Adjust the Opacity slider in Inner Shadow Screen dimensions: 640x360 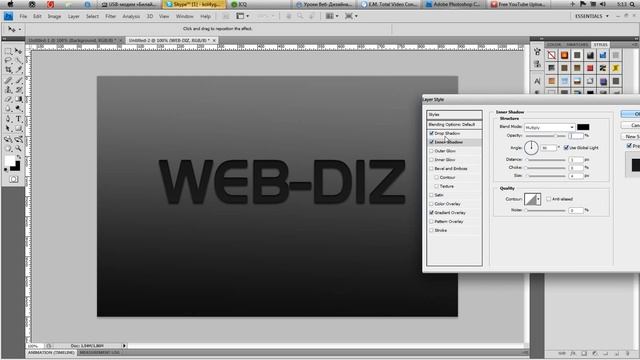pos(546,136)
